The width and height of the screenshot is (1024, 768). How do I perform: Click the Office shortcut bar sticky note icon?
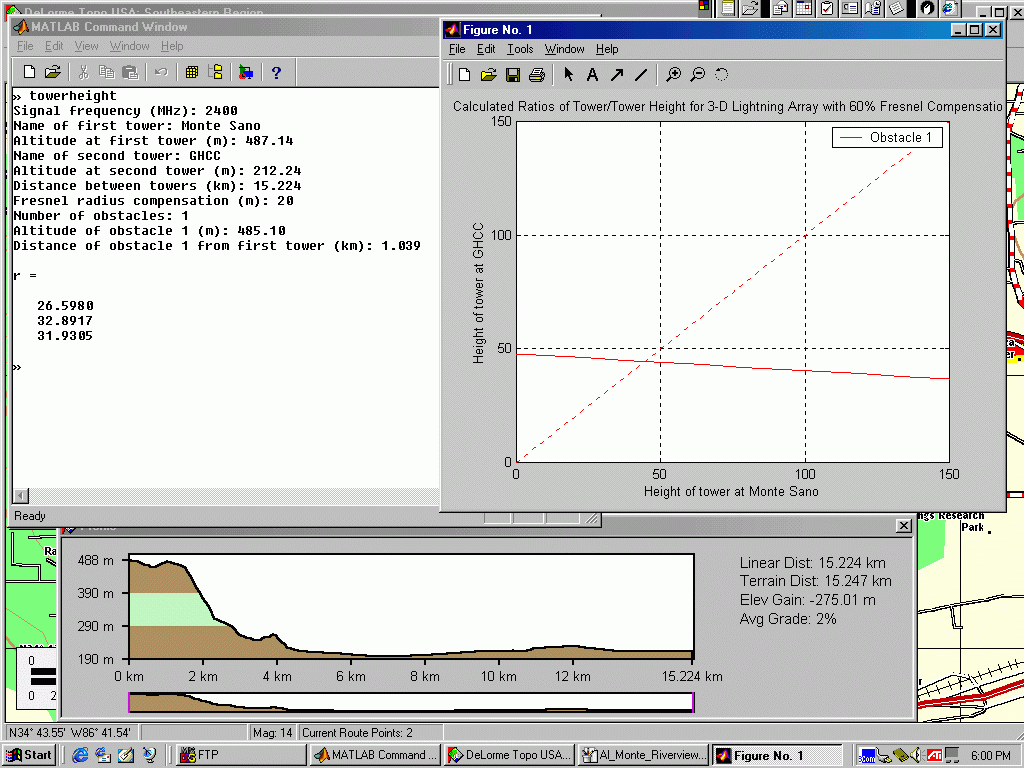[897, 8]
